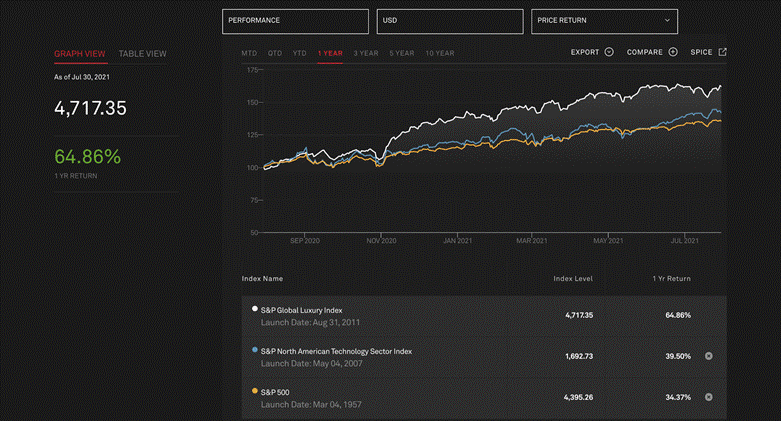Image resolution: width=781 pixels, height=421 pixels.
Task: Click the As of Jul 30, 2021 date
Action: pos(82,77)
